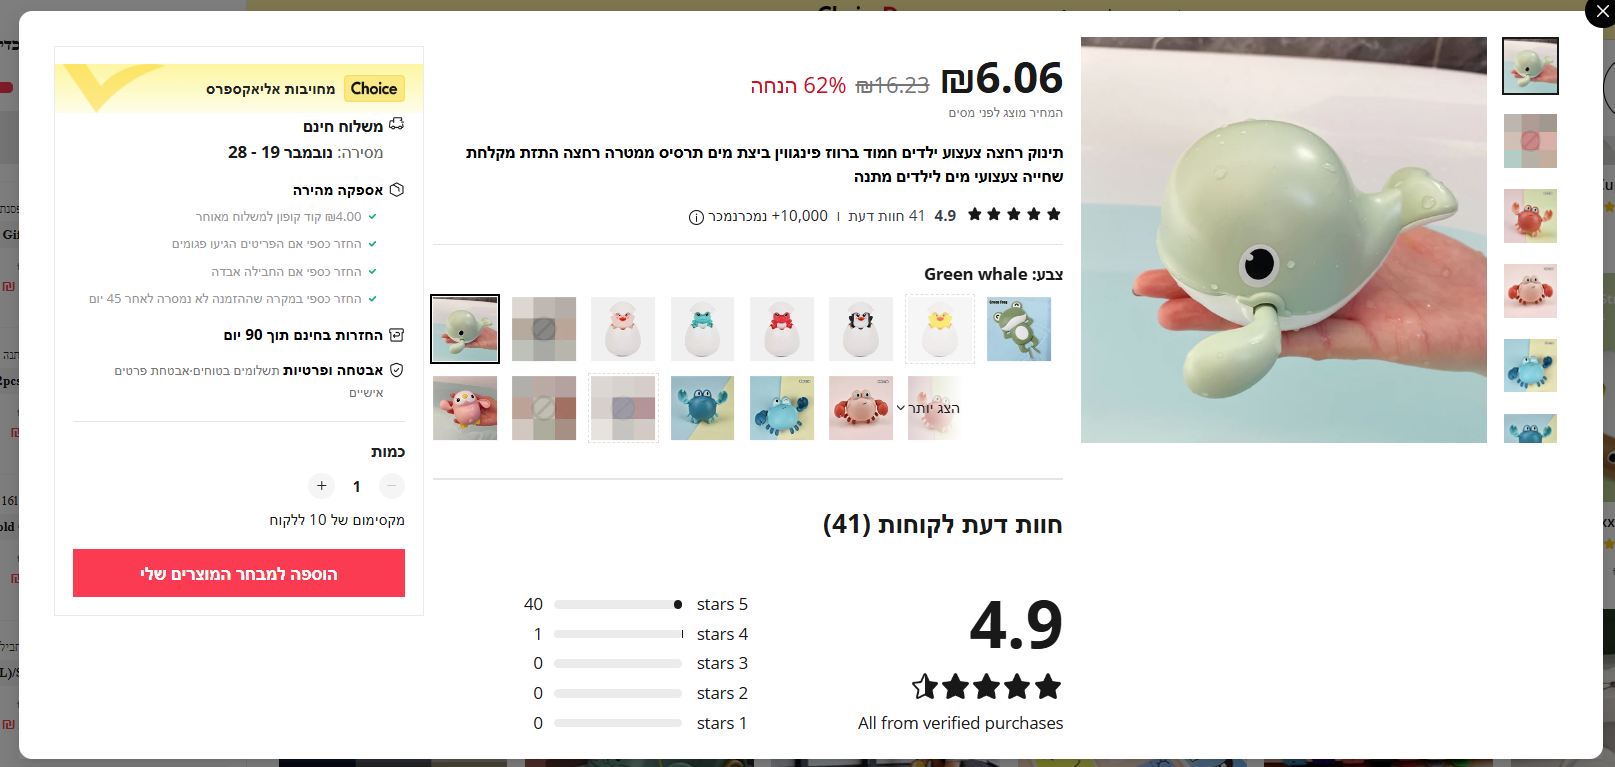Choose the pink bird toy variant

[x=465, y=408]
